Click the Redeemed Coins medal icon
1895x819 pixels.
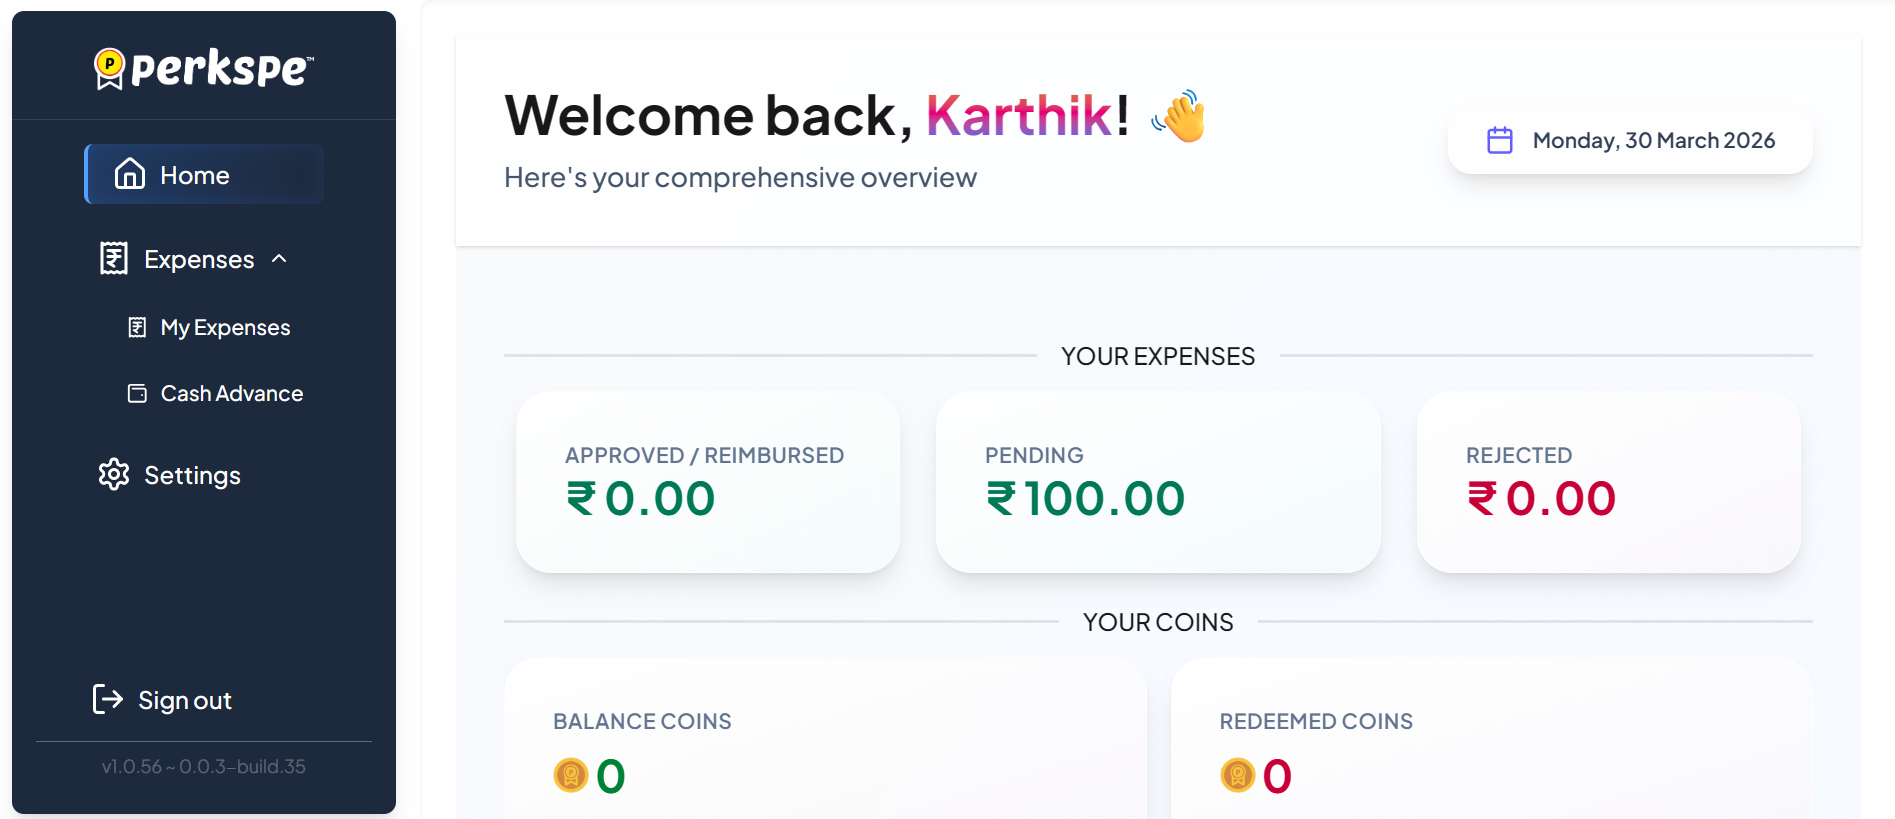click(1236, 775)
